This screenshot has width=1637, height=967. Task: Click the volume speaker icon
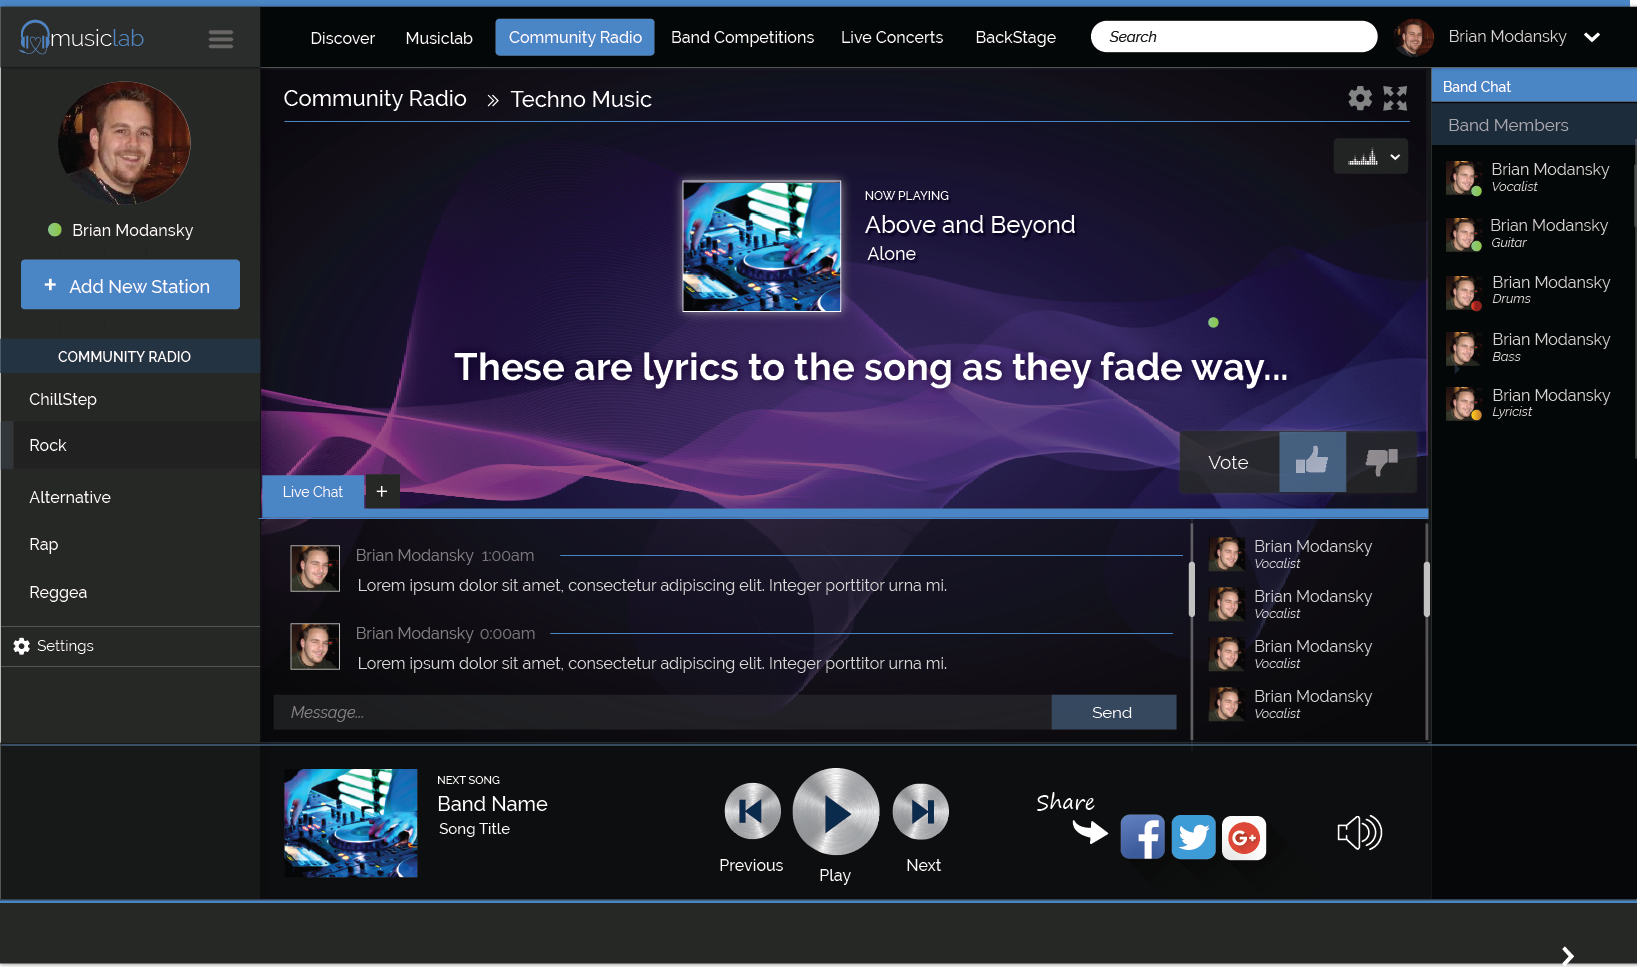[1359, 832]
